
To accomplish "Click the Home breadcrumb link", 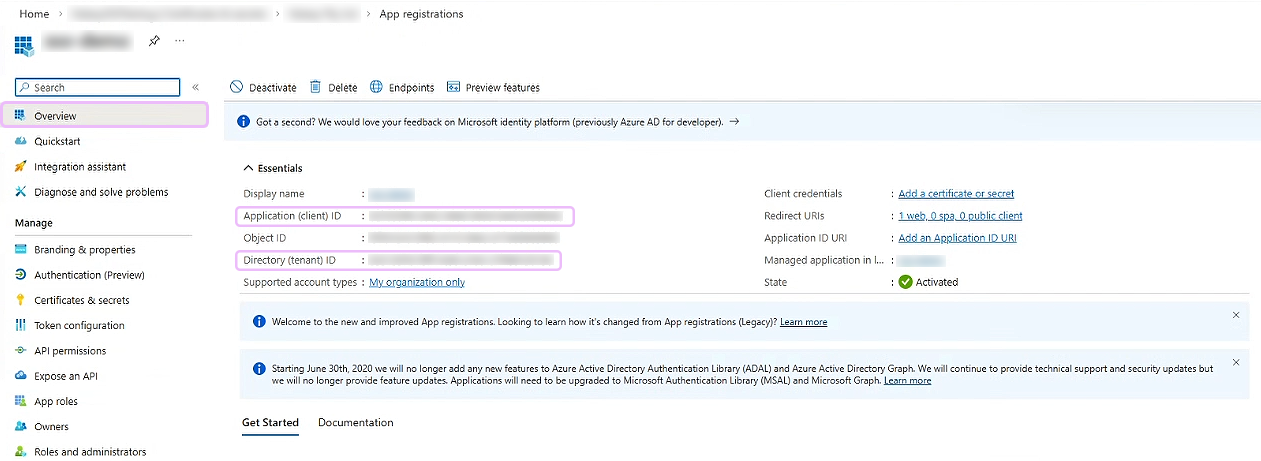I will click(x=34, y=14).
